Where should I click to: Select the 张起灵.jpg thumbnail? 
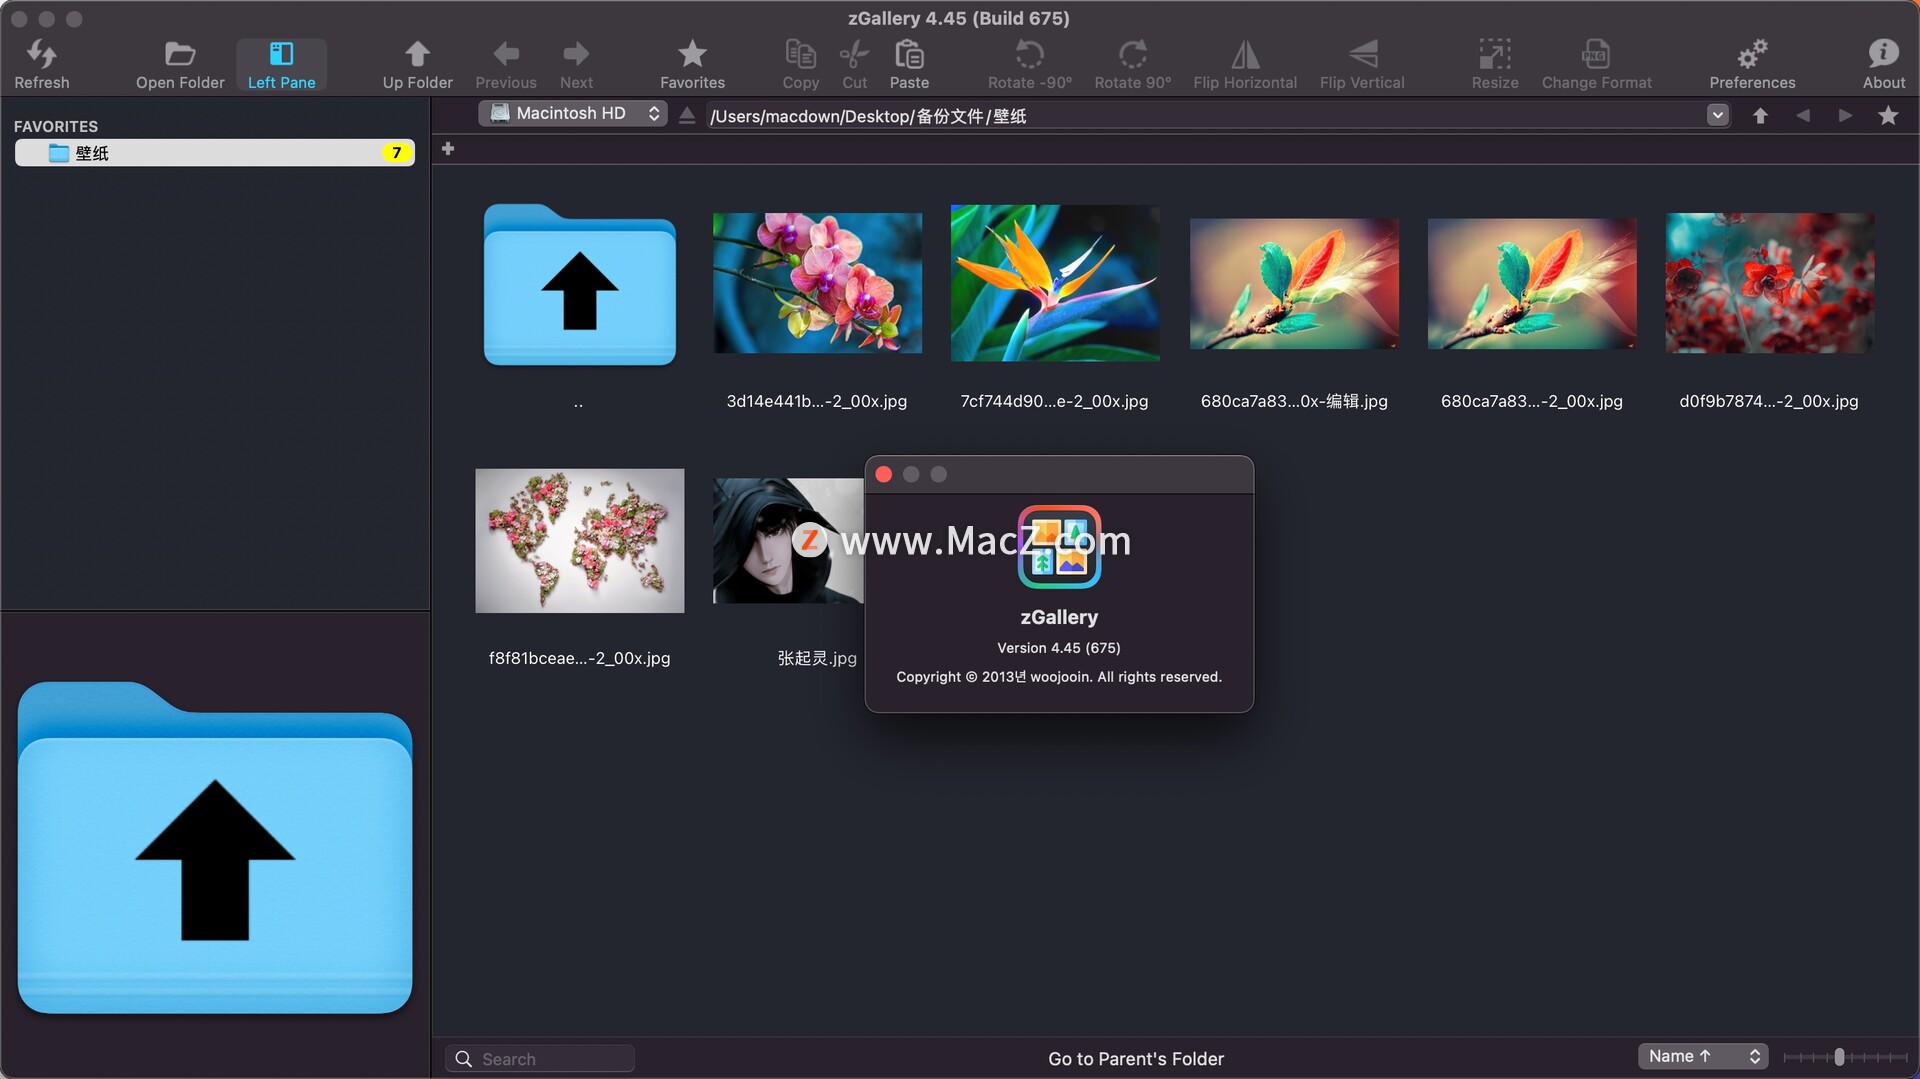coord(788,541)
